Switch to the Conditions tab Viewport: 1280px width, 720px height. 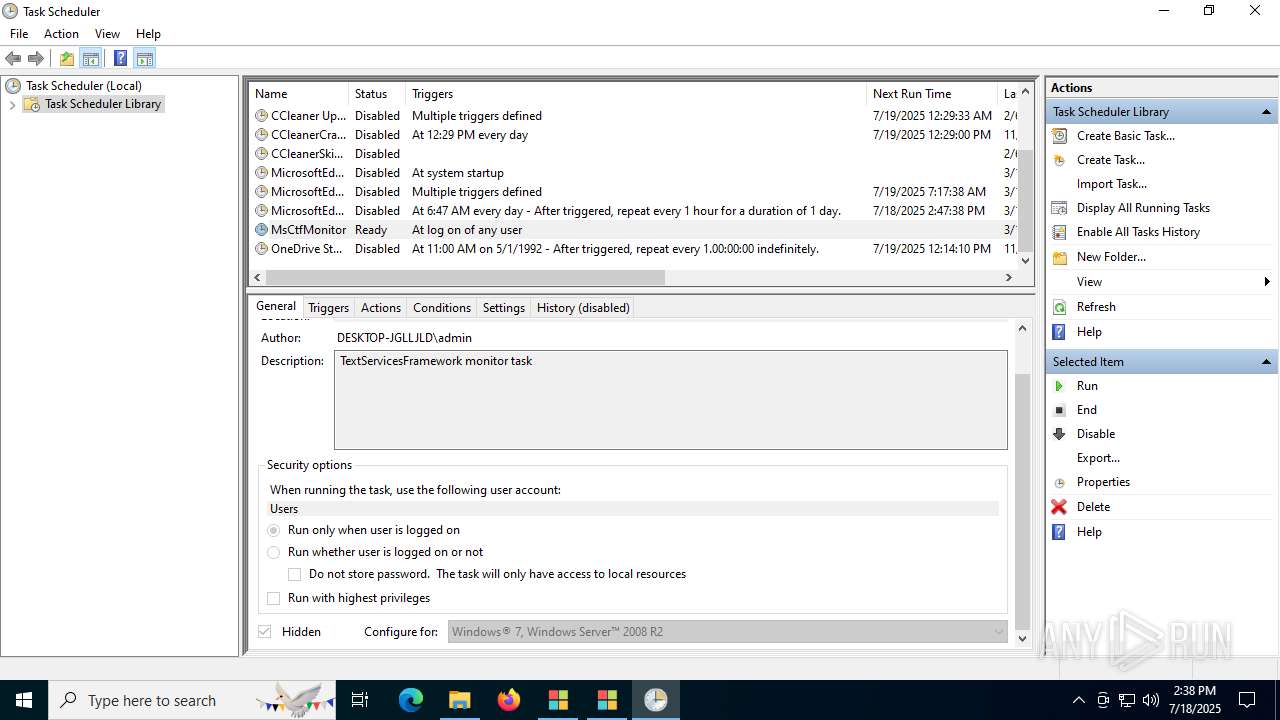tap(442, 308)
